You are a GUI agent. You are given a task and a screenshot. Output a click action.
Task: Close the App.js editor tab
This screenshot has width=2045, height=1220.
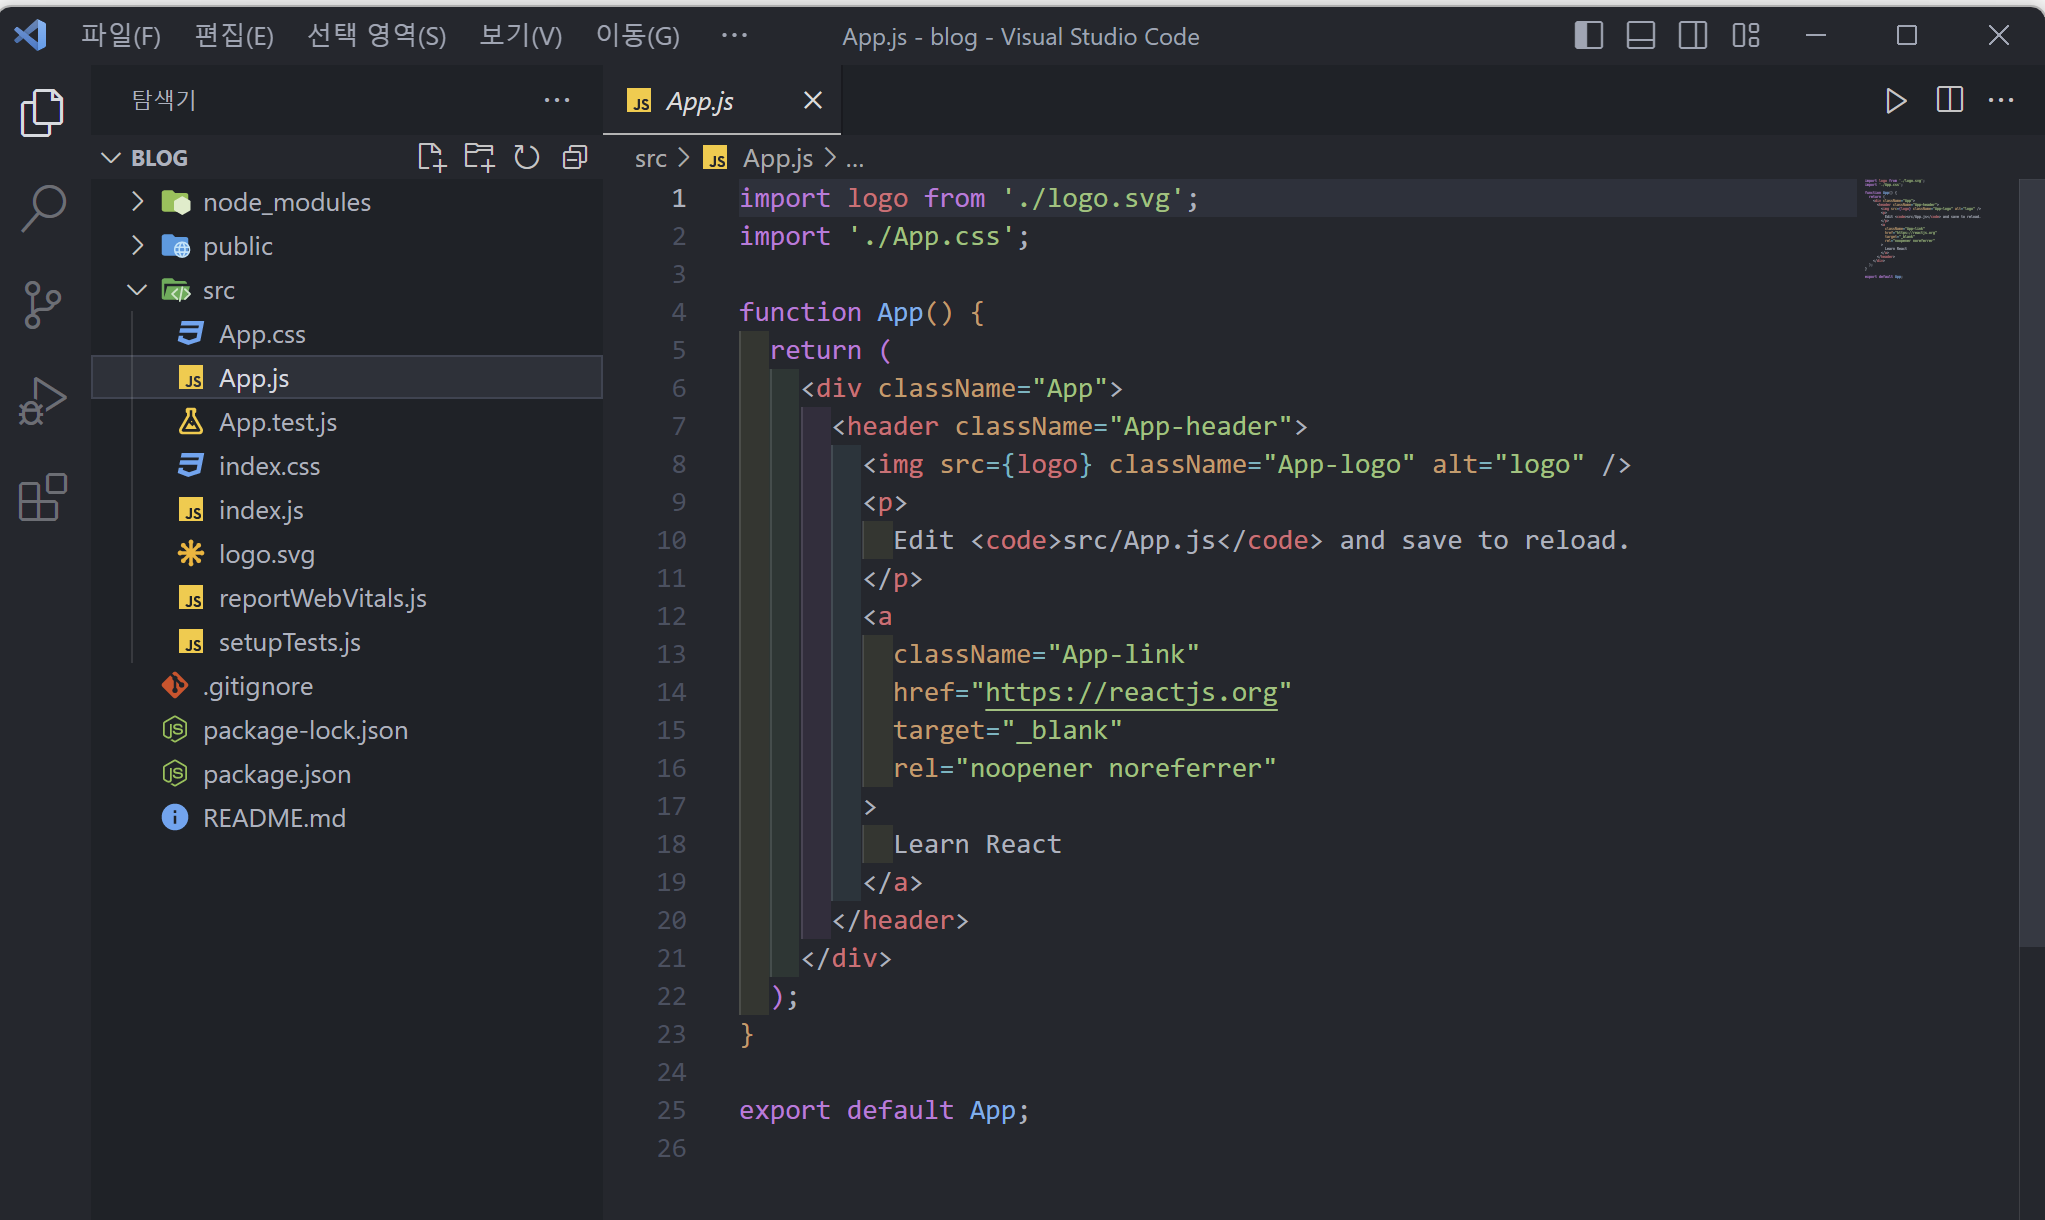[x=813, y=100]
